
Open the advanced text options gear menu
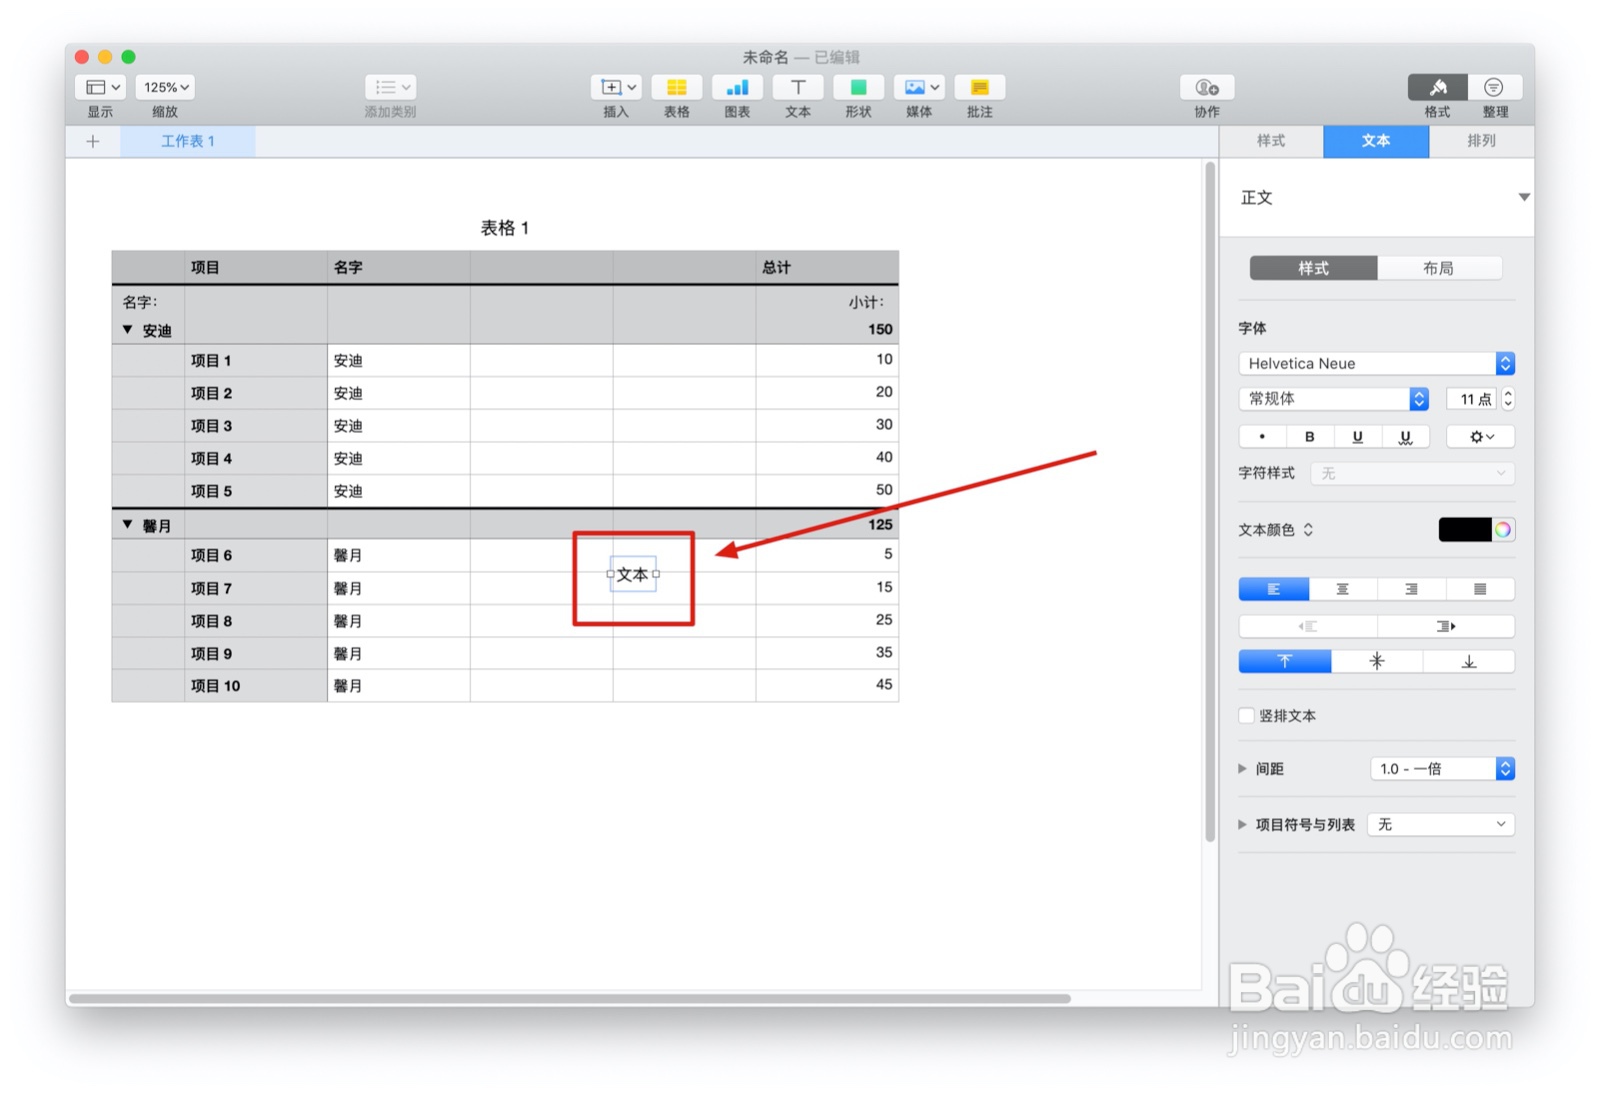[x=1481, y=436]
